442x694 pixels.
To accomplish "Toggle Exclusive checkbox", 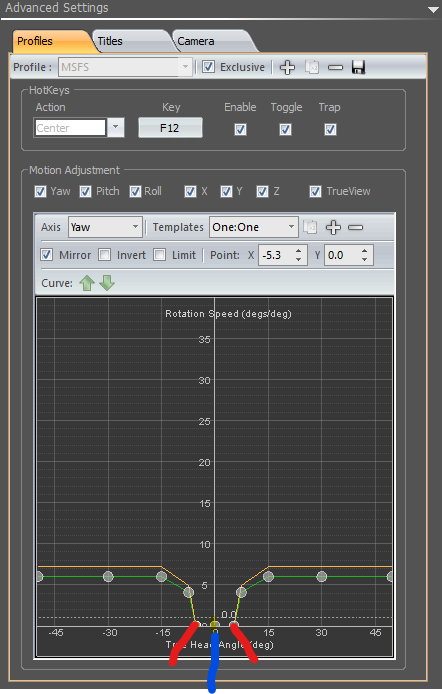I will pos(208,67).
